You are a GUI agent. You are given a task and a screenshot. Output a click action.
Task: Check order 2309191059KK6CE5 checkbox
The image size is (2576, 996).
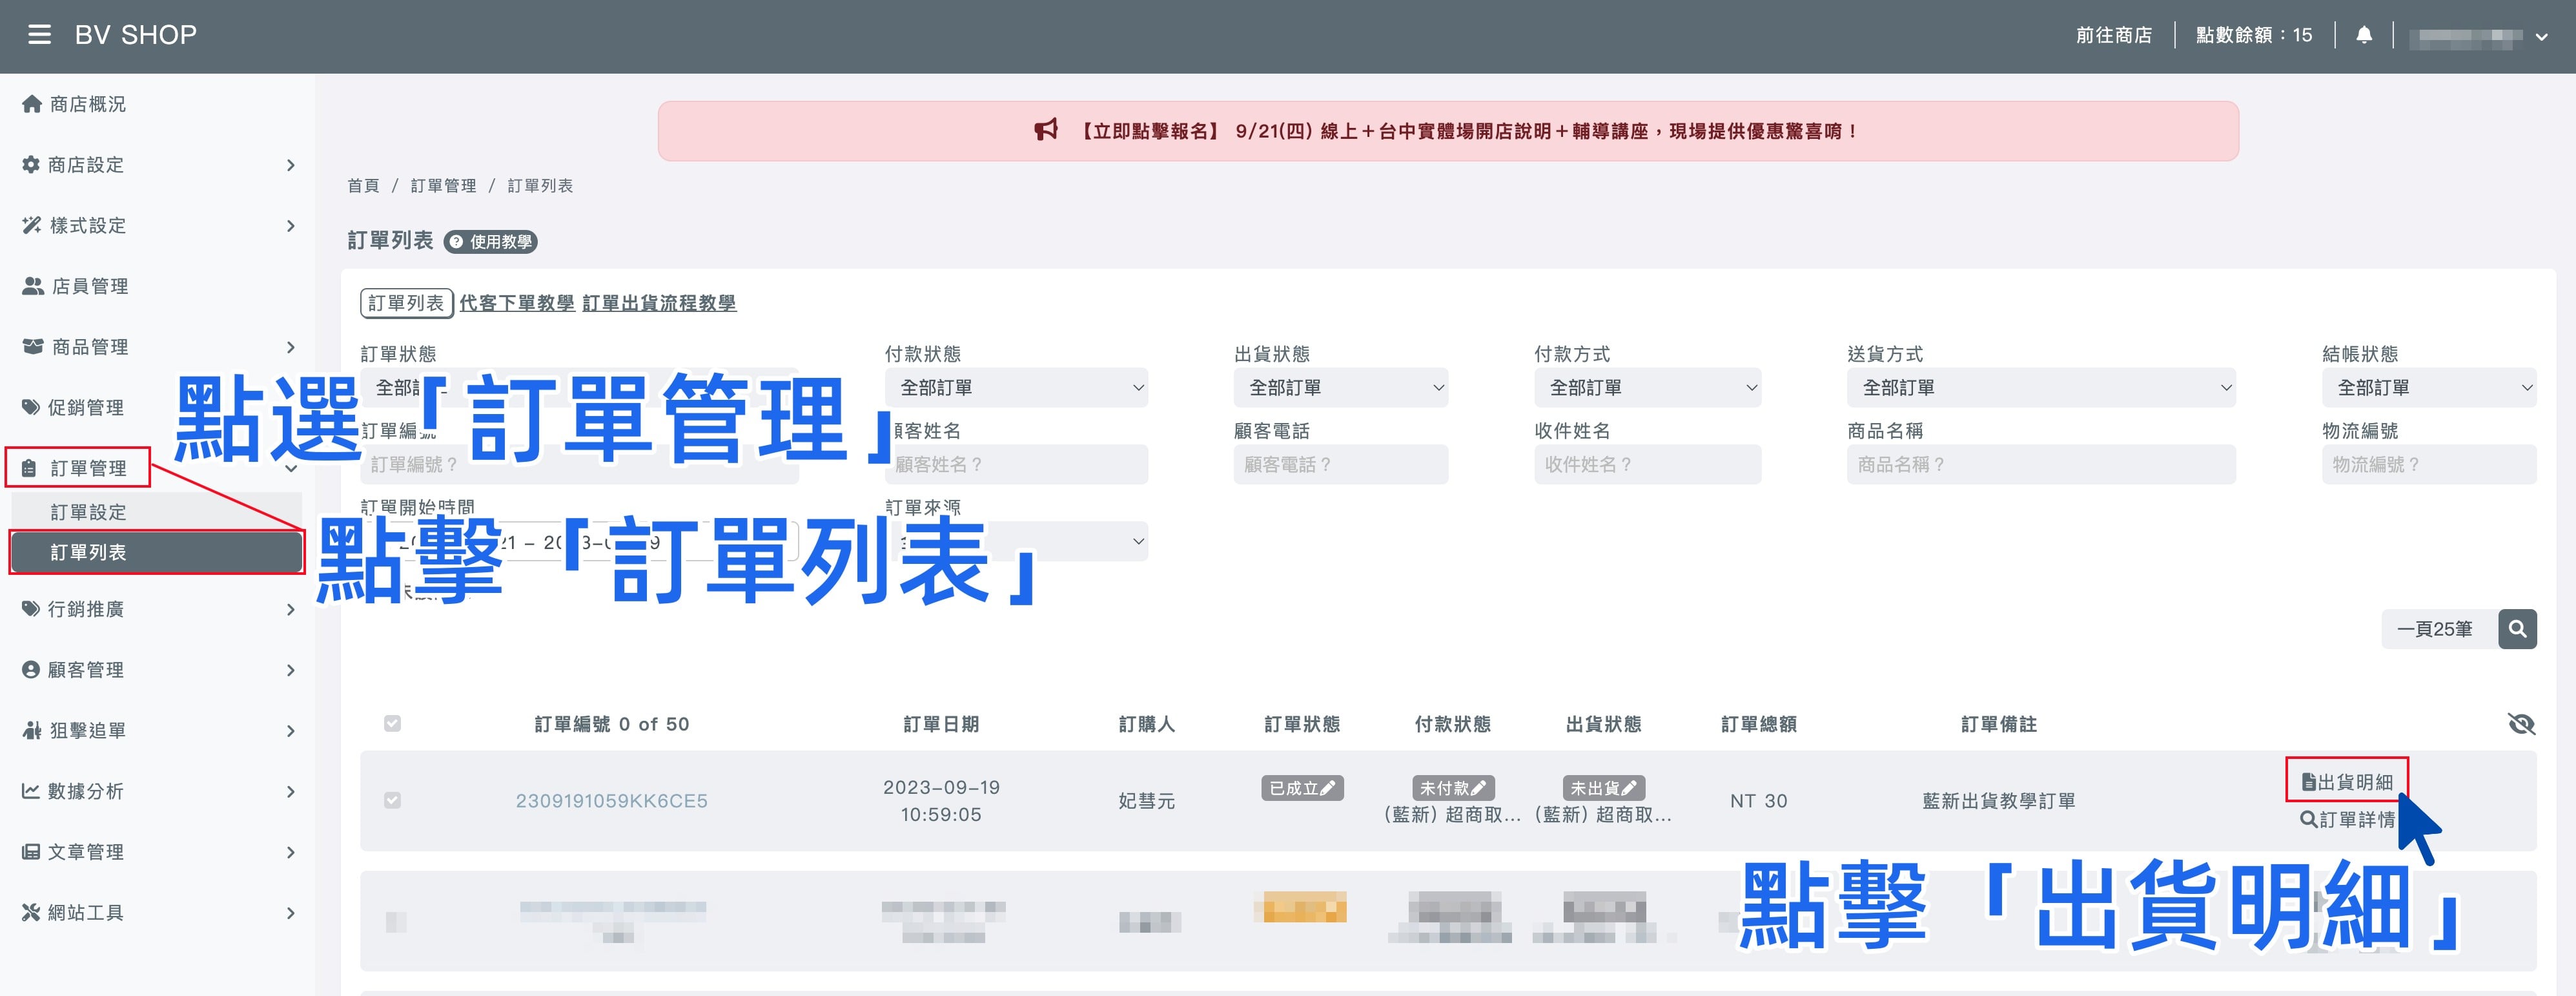point(392,800)
